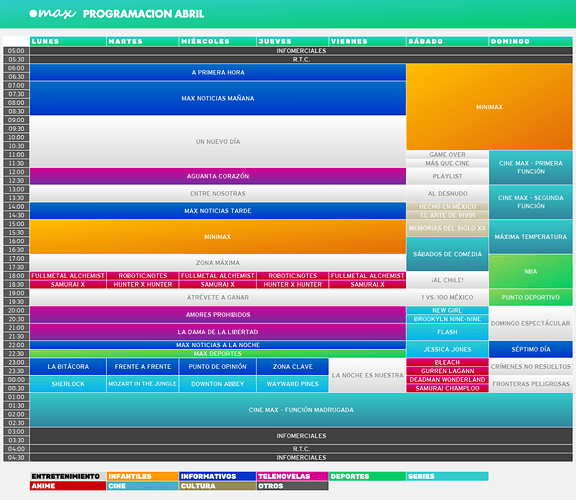Image resolution: width=576 pixels, height=500 pixels.
Task: Select the LA BITÁCORA slot
Action: coord(68,366)
